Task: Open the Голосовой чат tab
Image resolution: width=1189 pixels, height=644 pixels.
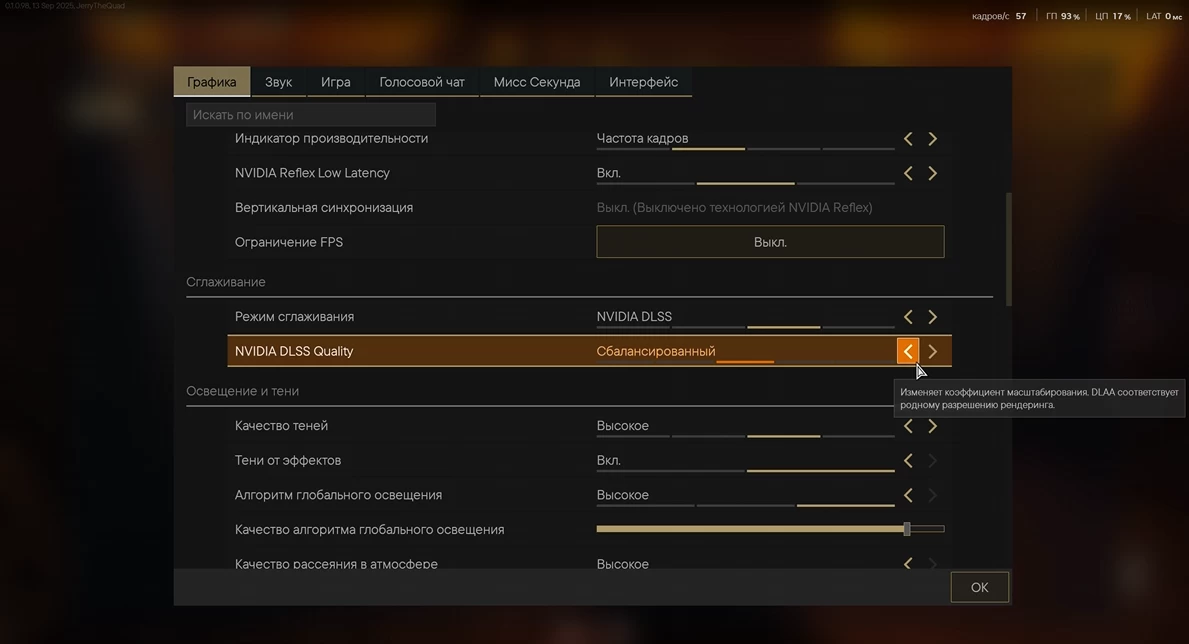Action: click(x=422, y=82)
